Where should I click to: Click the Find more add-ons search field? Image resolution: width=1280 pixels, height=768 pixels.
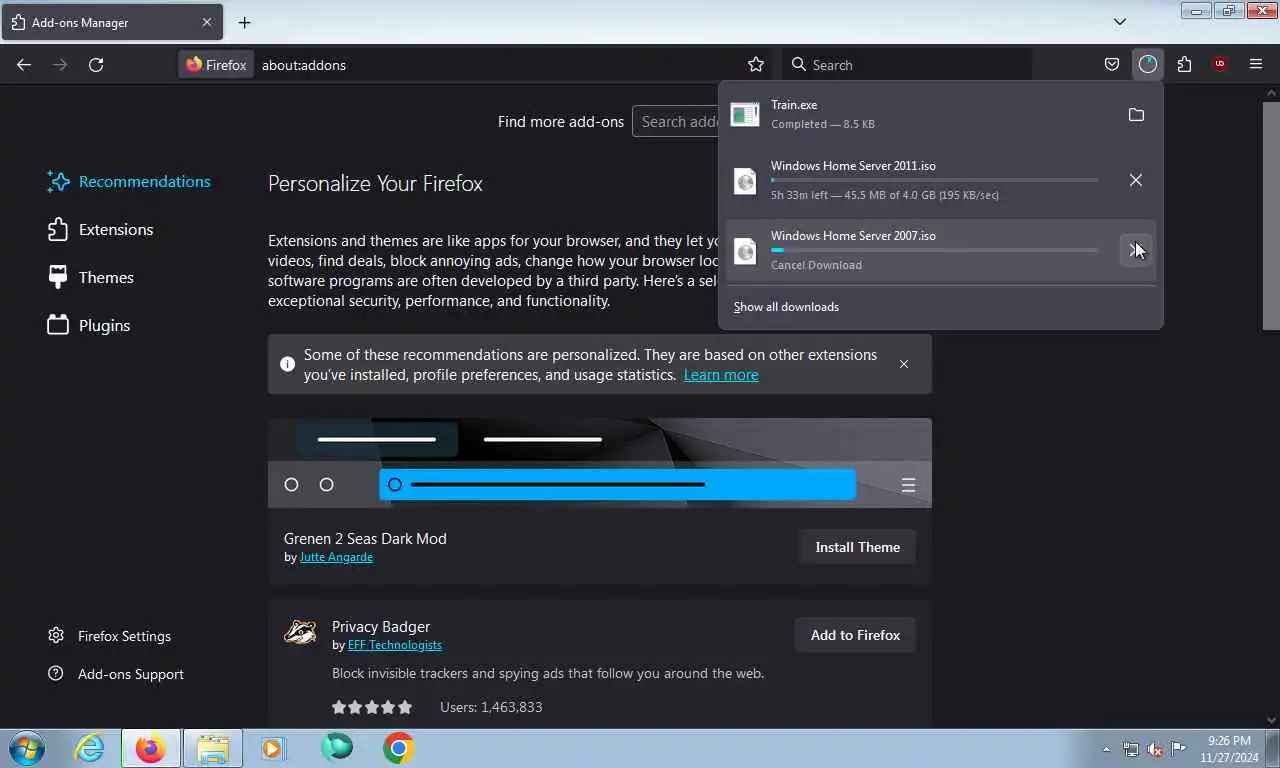click(676, 122)
